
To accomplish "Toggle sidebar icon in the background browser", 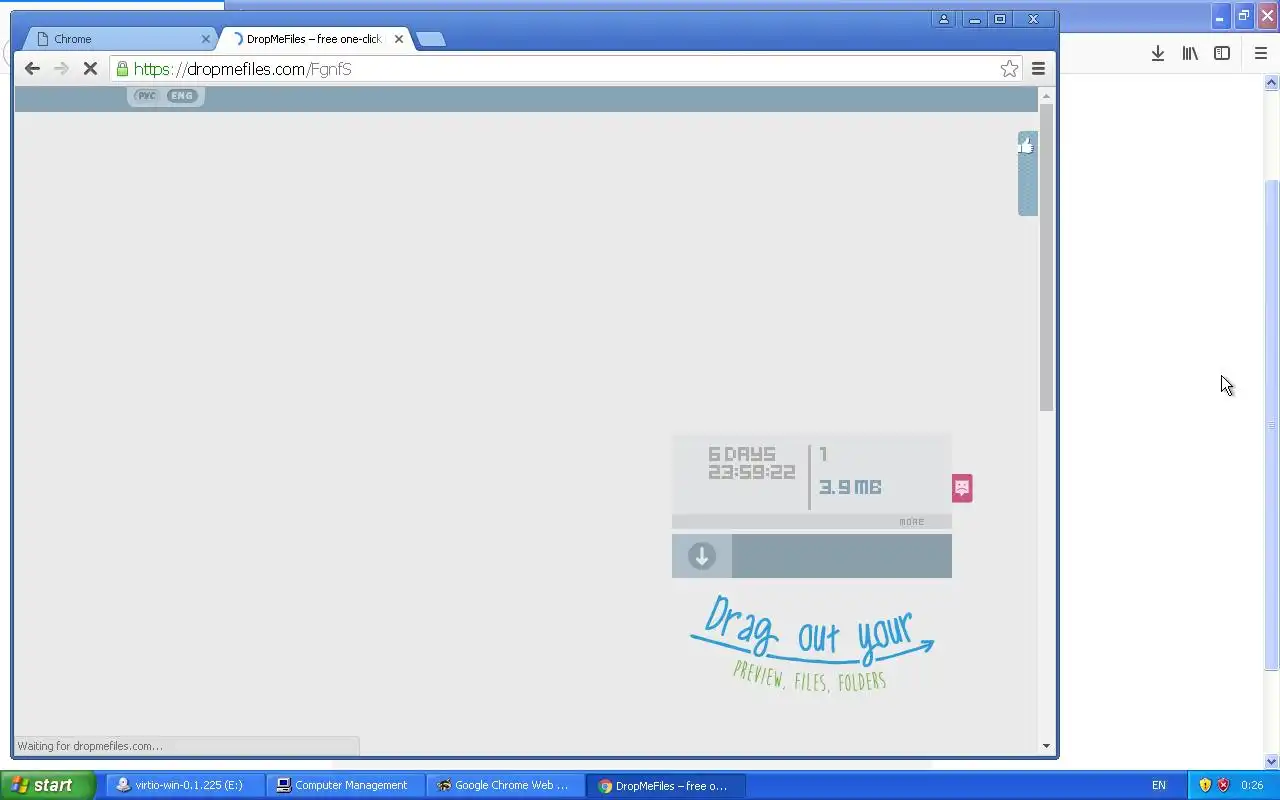I will [1222, 53].
